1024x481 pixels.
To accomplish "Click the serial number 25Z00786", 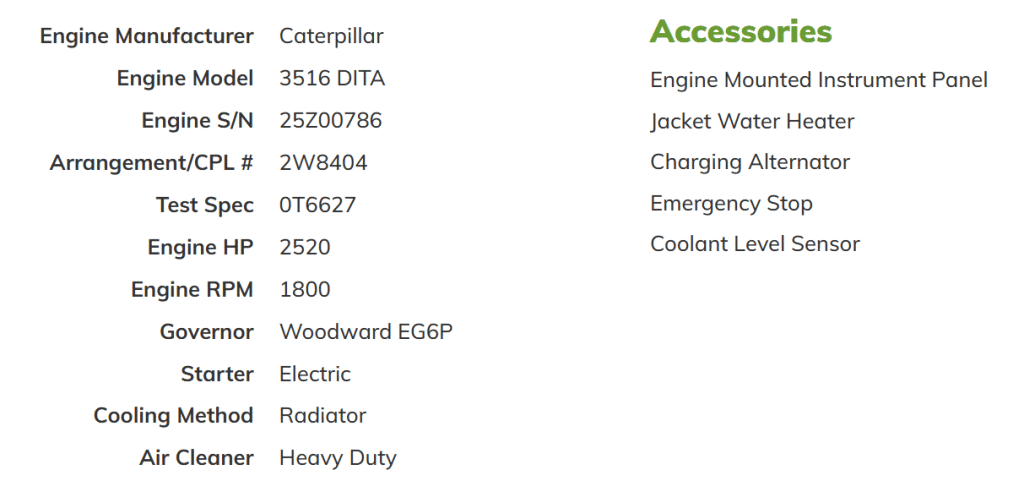I will (330, 121).
